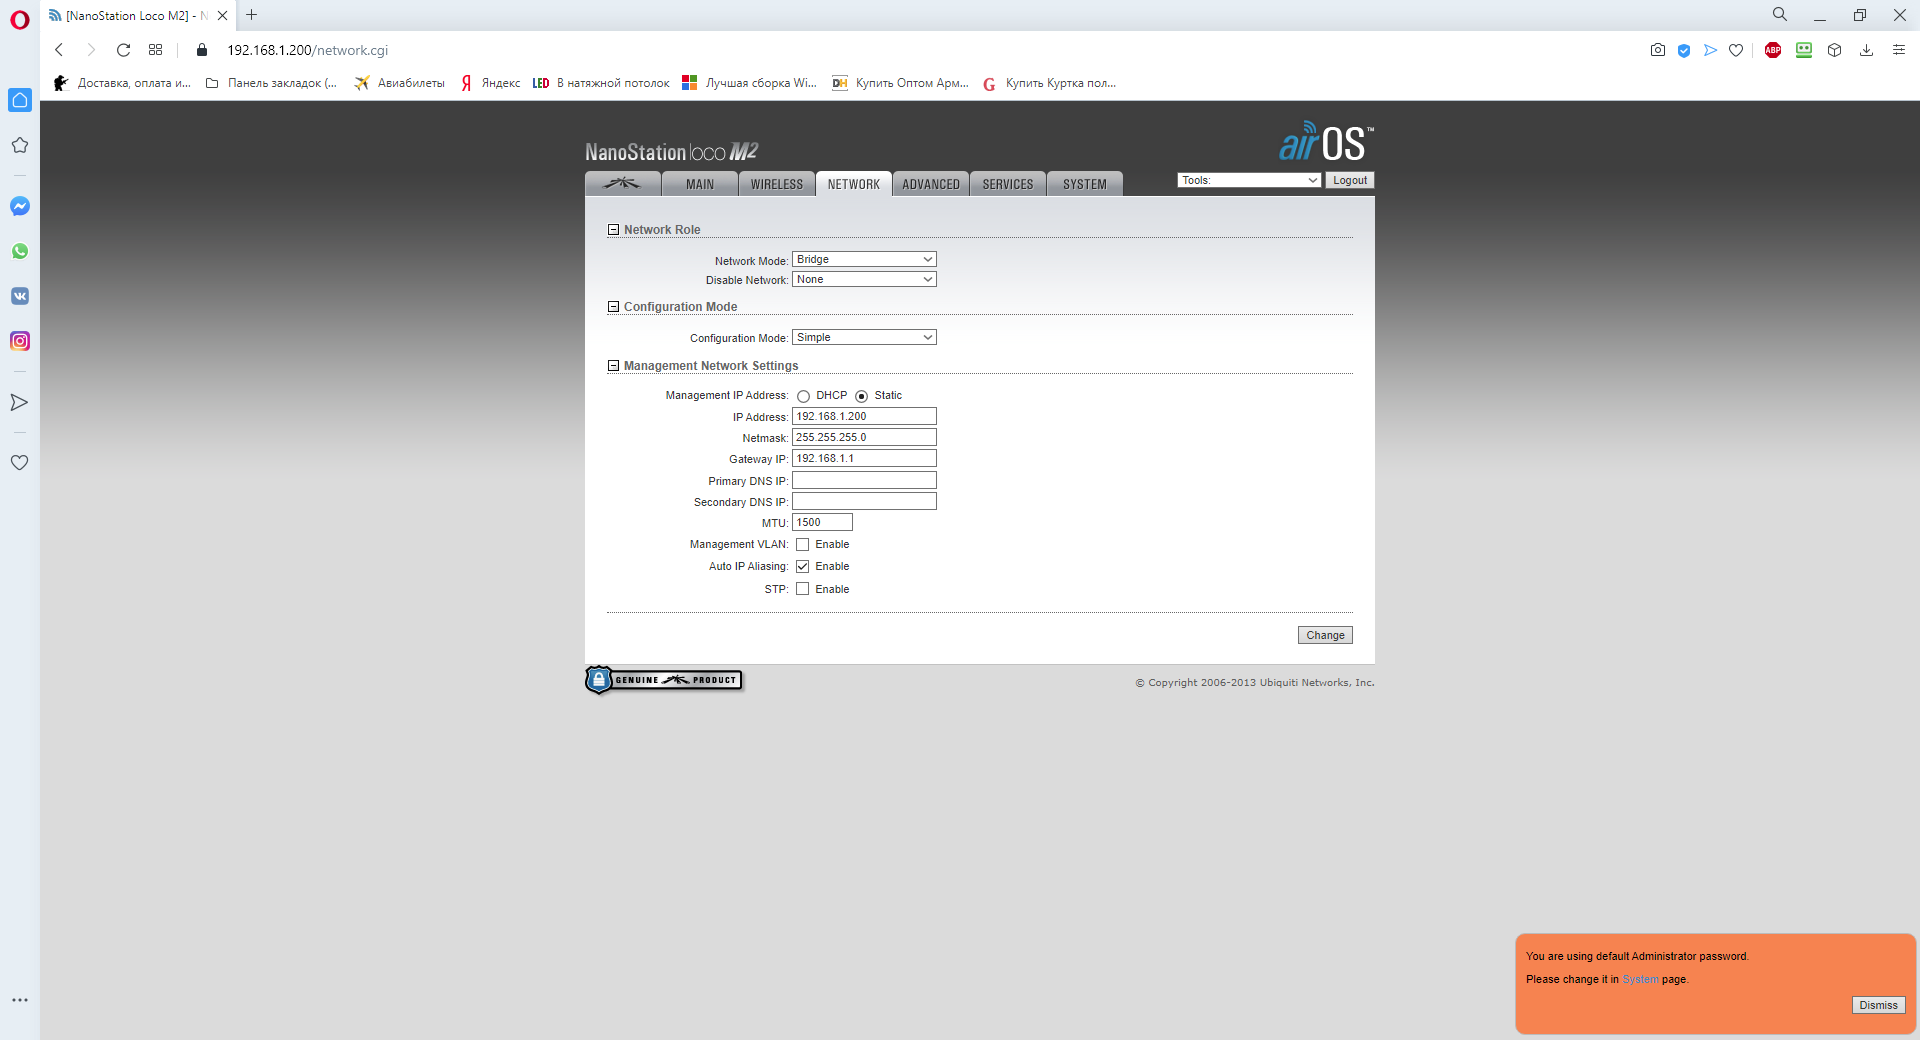The height and width of the screenshot is (1040, 1920).
Task: Open VK in the sidebar
Action: (20, 296)
